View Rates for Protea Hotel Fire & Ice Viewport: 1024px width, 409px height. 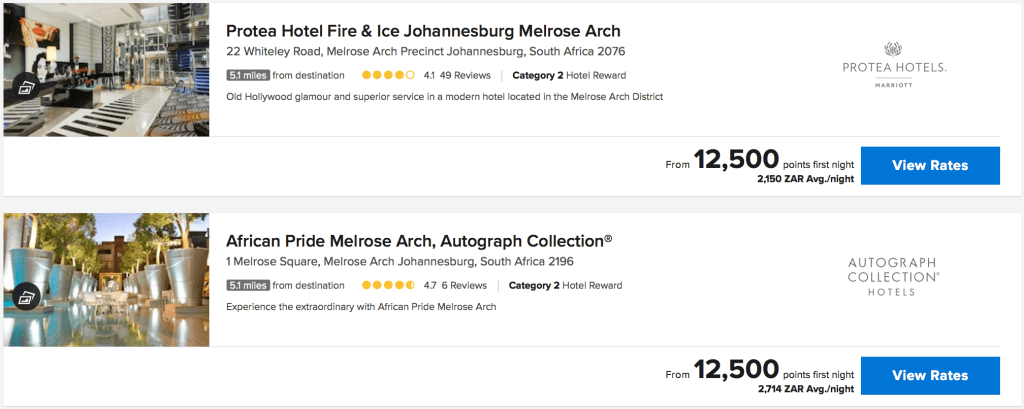click(929, 165)
